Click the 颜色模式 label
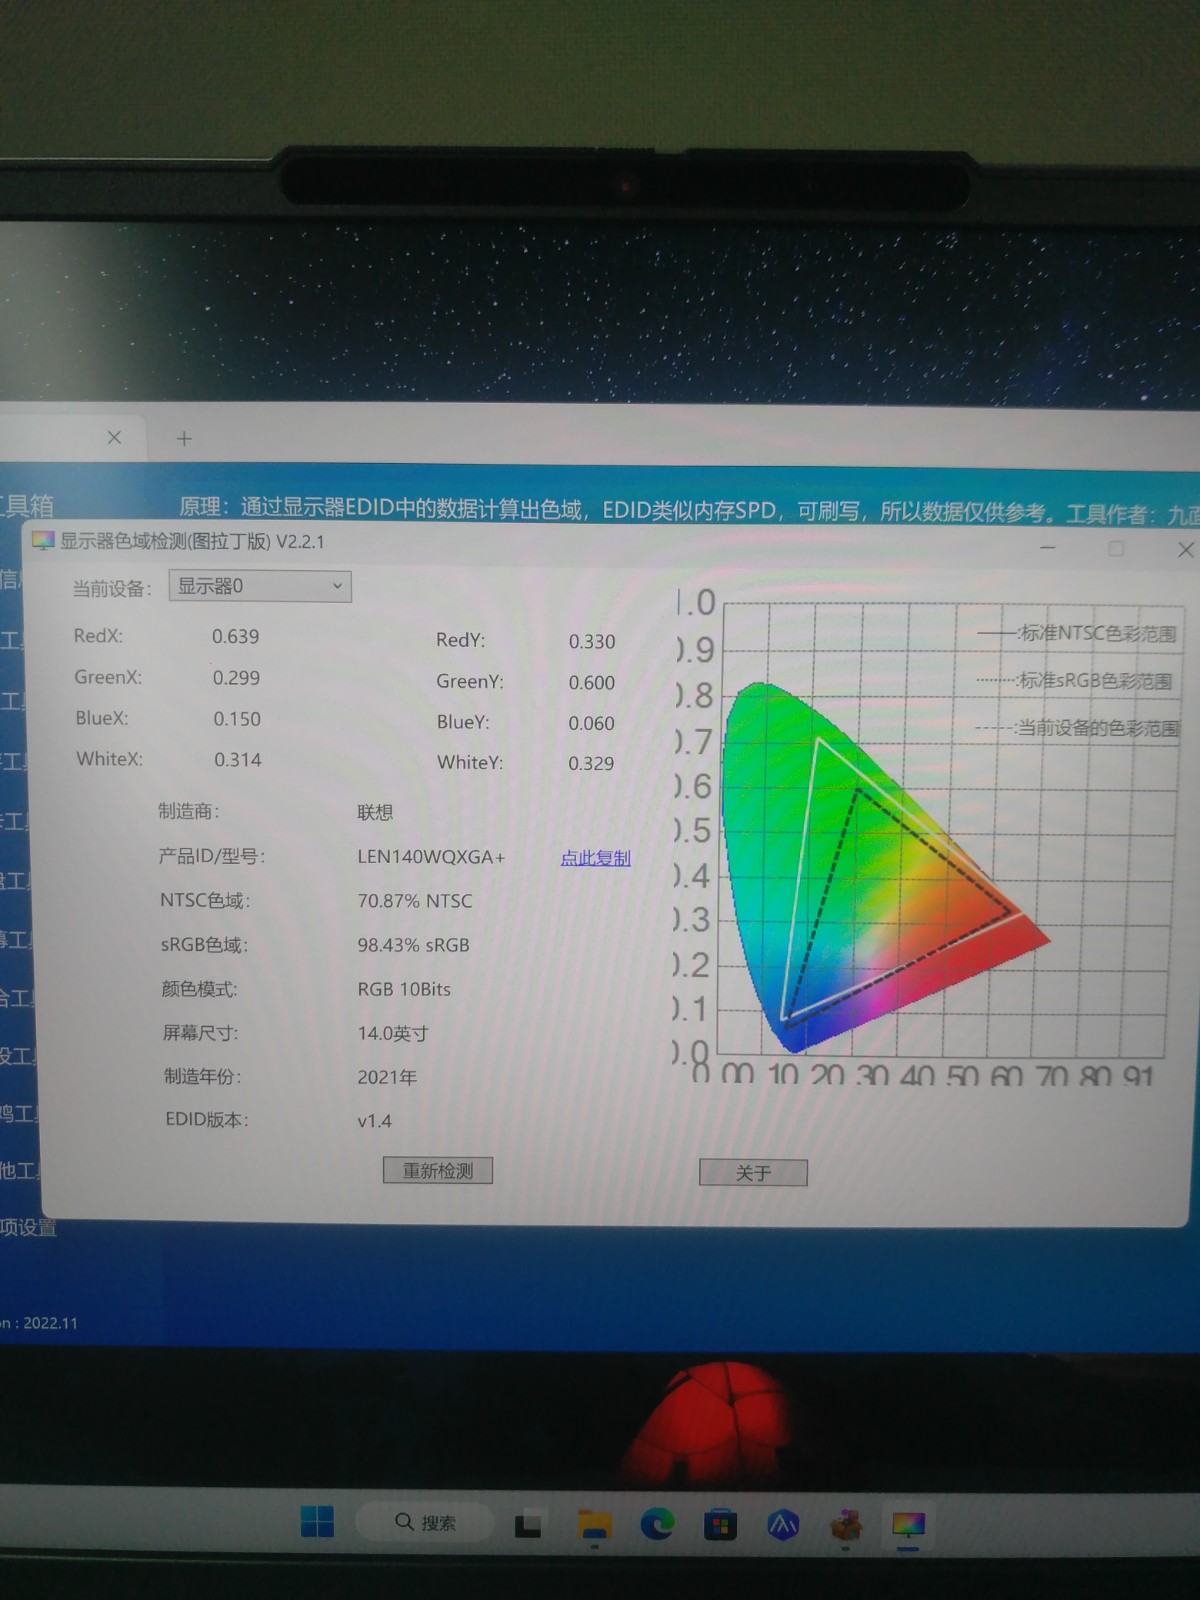This screenshot has height=1600, width=1200. [200, 989]
